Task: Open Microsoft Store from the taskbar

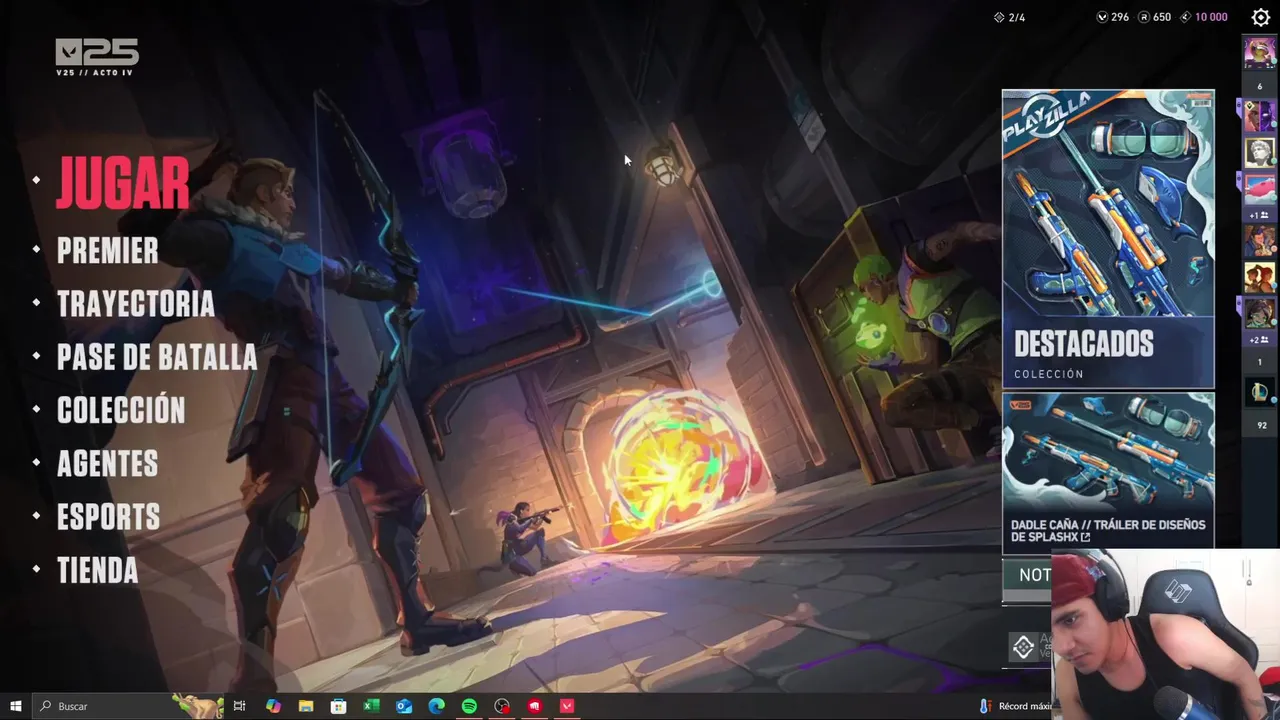Action: coord(339,706)
